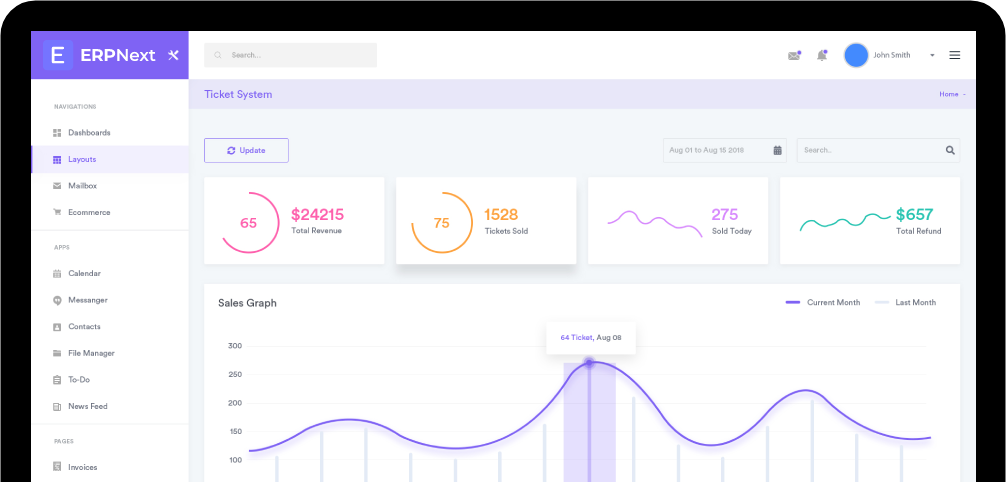Click the calendar icon in date range field
Screen dimensions: 1006x482
point(777,150)
